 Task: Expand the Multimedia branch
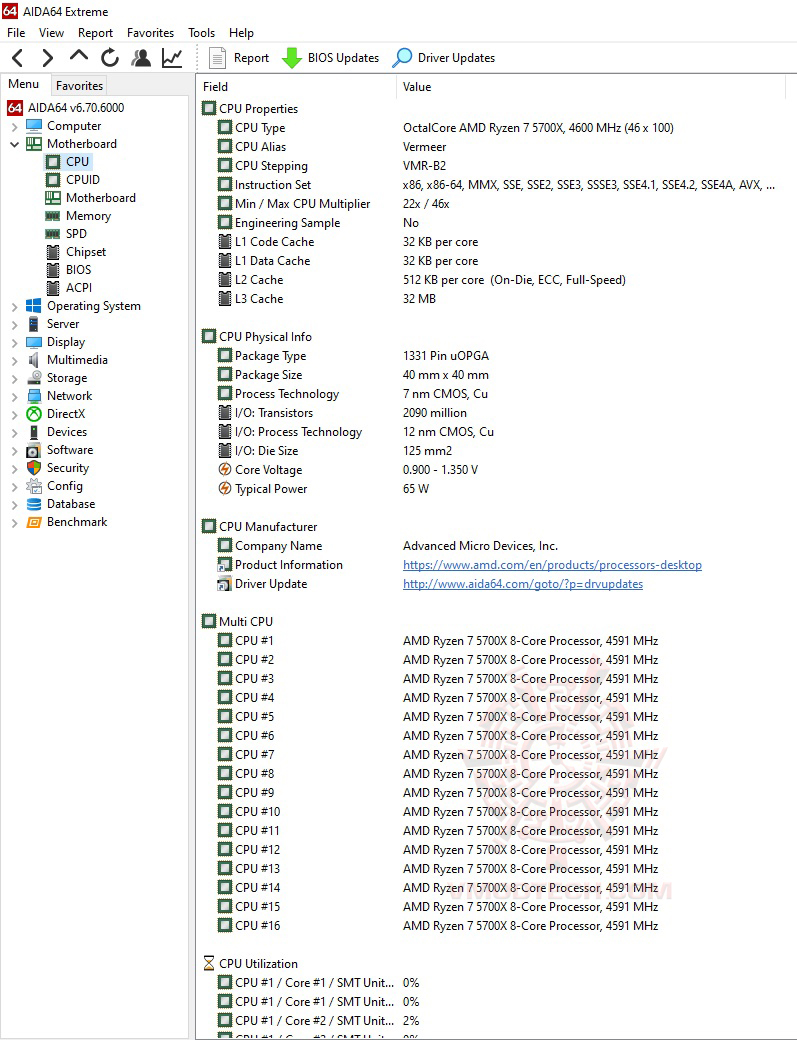pos(15,360)
